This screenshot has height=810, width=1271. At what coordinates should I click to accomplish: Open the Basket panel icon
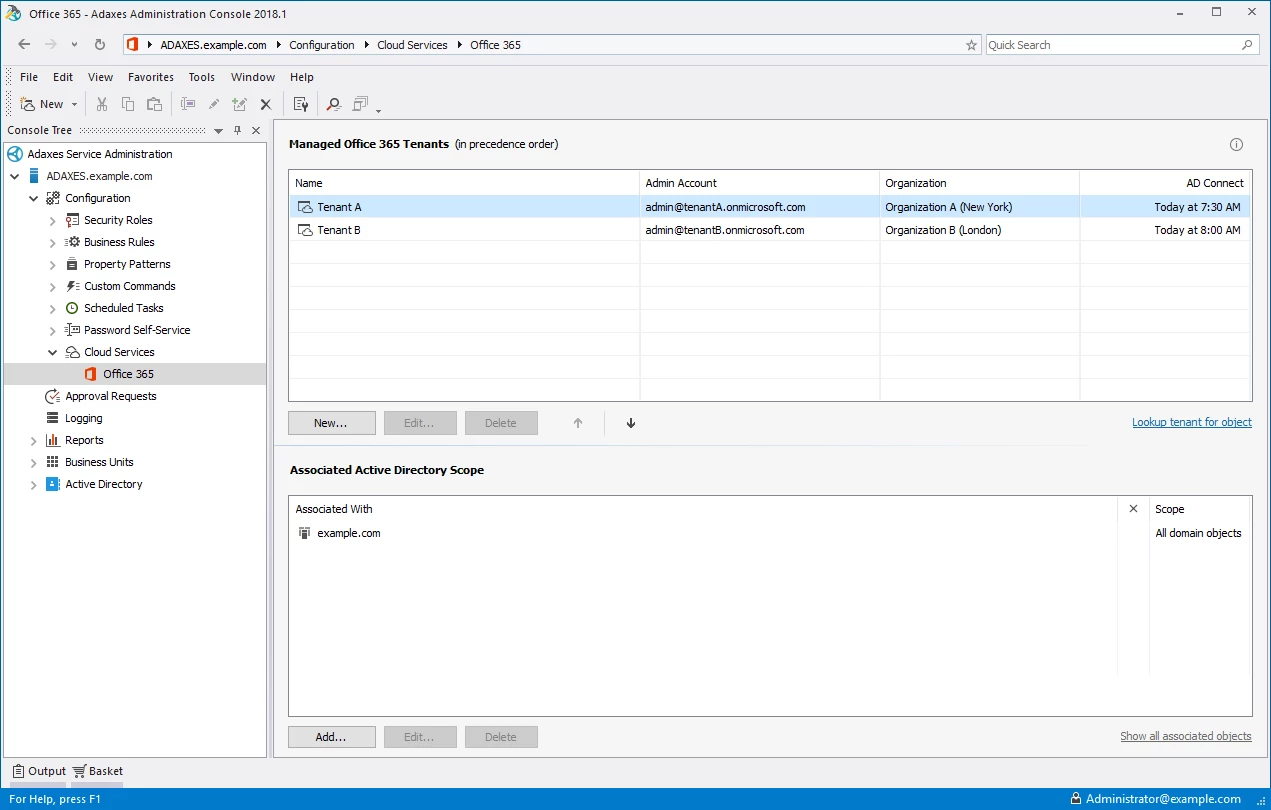(x=80, y=771)
